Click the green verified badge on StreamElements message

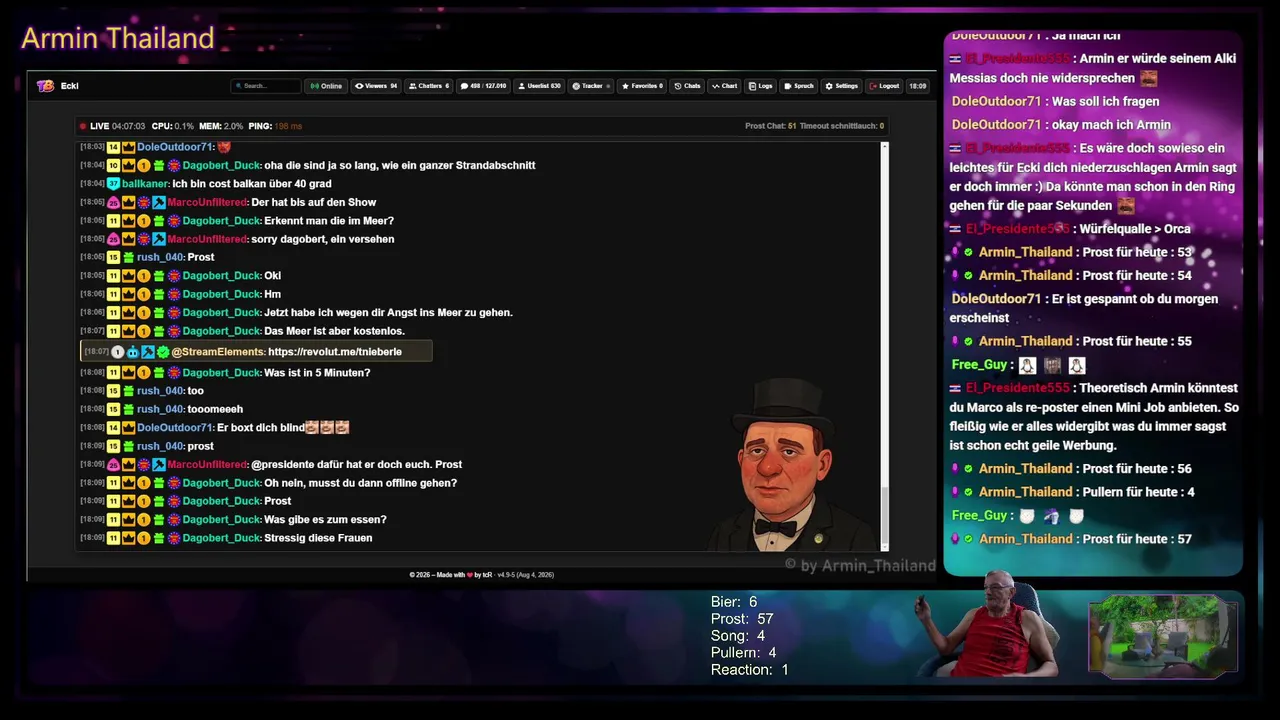tap(163, 352)
